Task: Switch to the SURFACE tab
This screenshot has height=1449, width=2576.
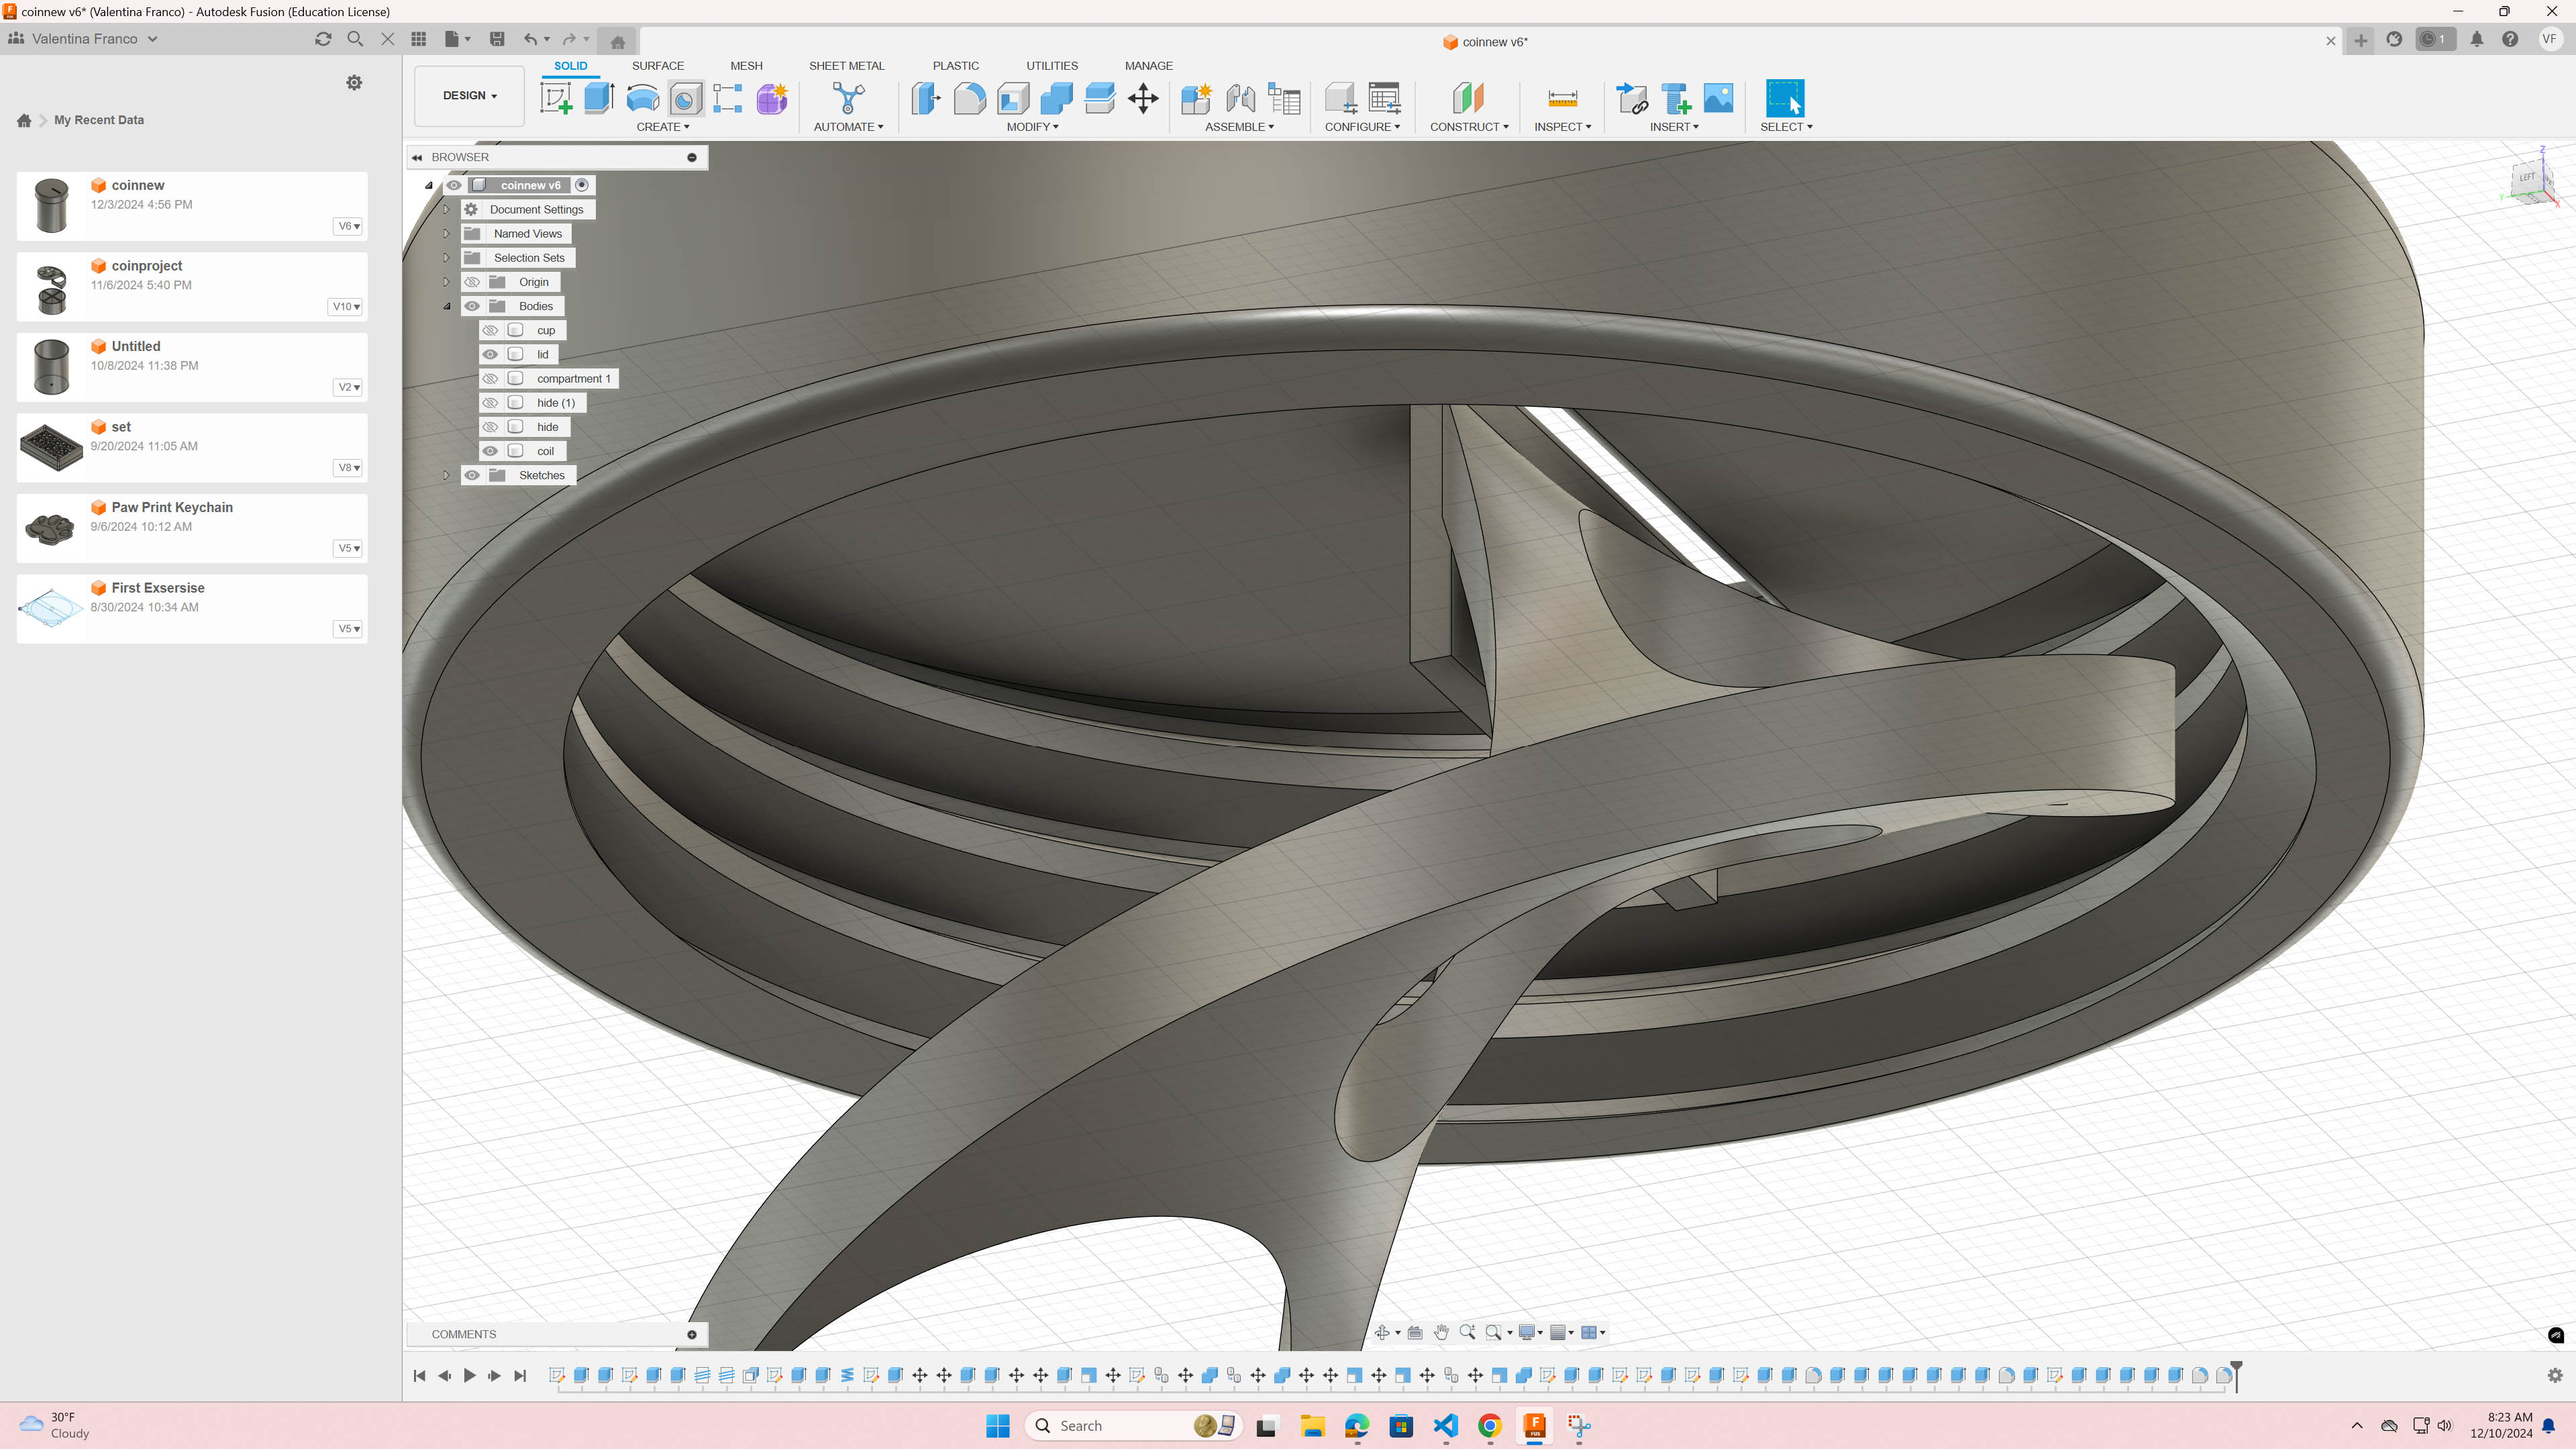Action: 658,66
